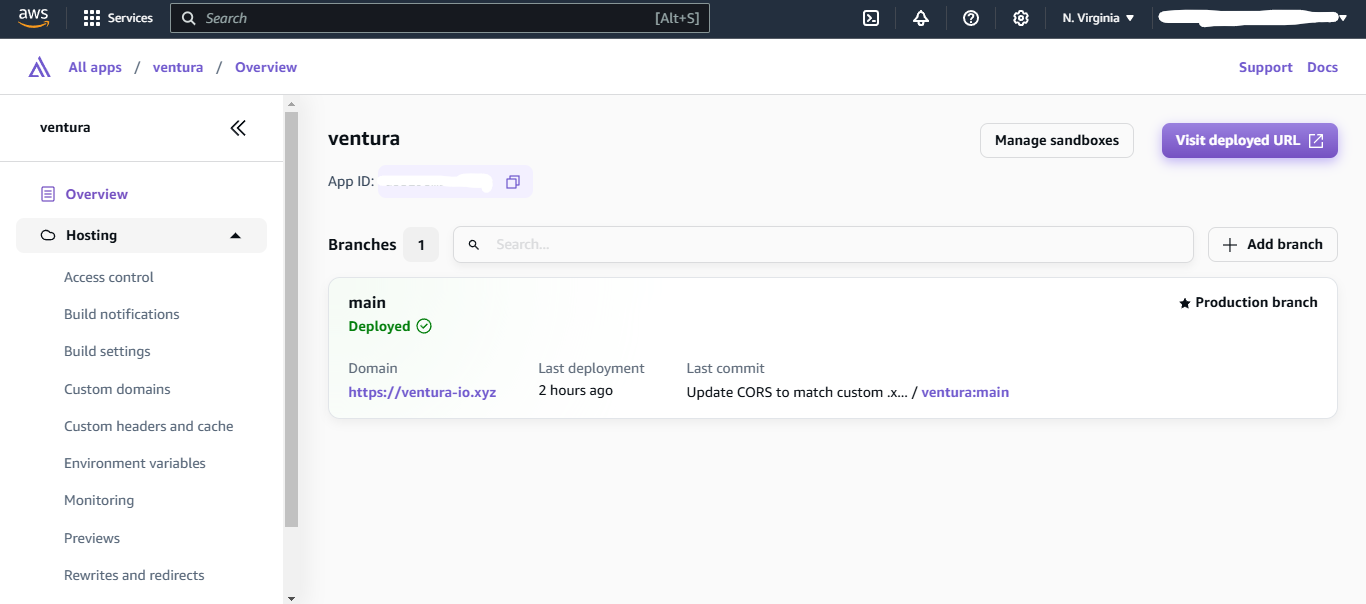Screen dimensions: 1366x604
Task: Click the green Deployed checkmark icon
Action: 424,326
